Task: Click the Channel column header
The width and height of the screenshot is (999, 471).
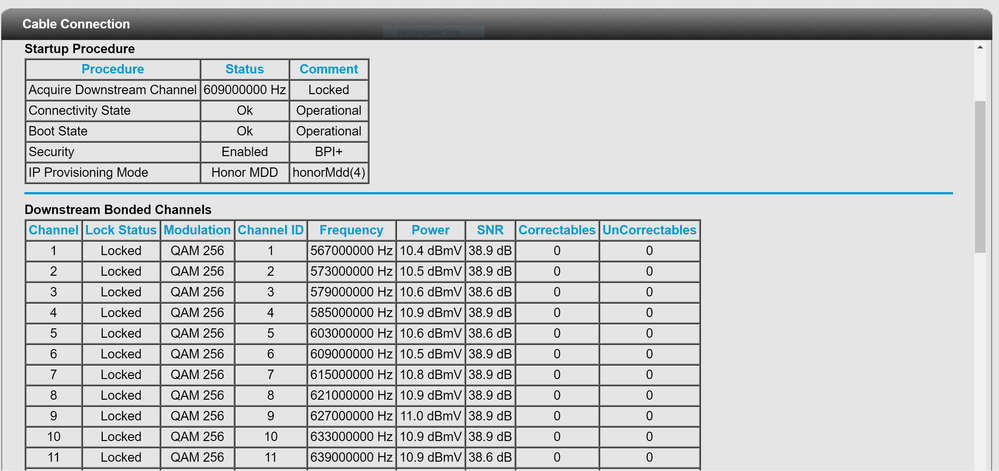Action: (54, 230)
